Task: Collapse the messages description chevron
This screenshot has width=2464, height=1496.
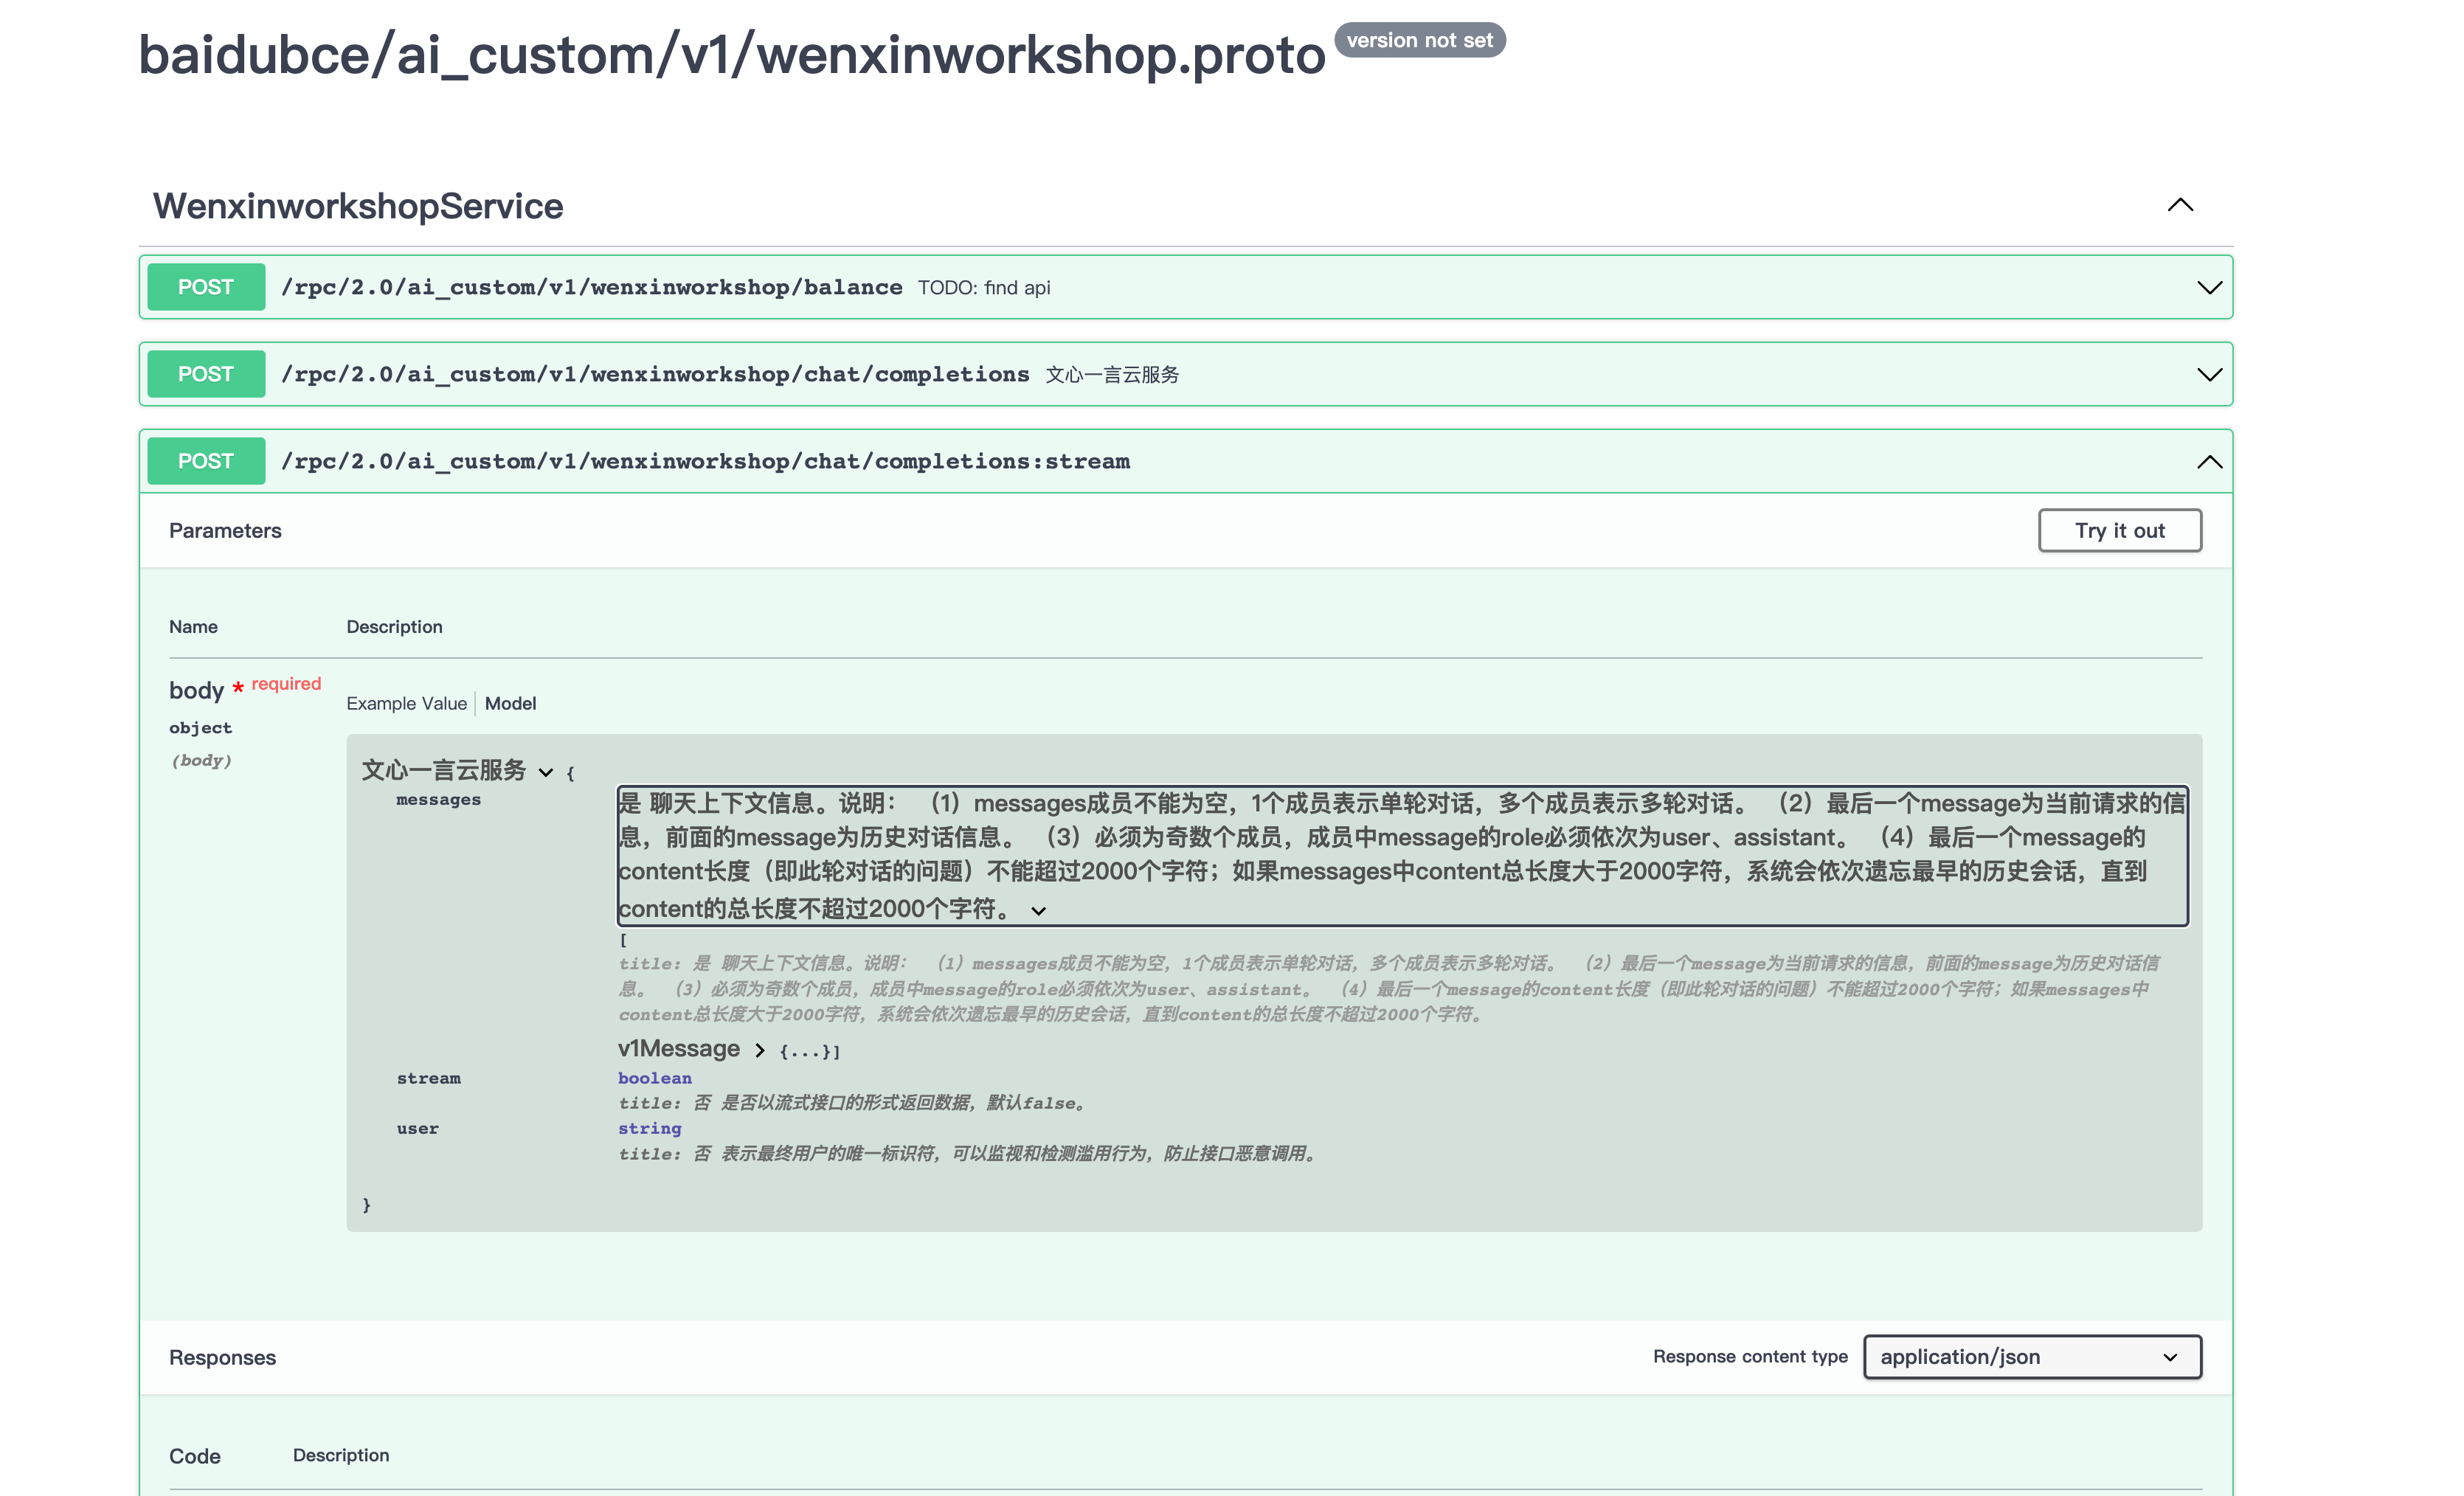Action: (1039, 911)
